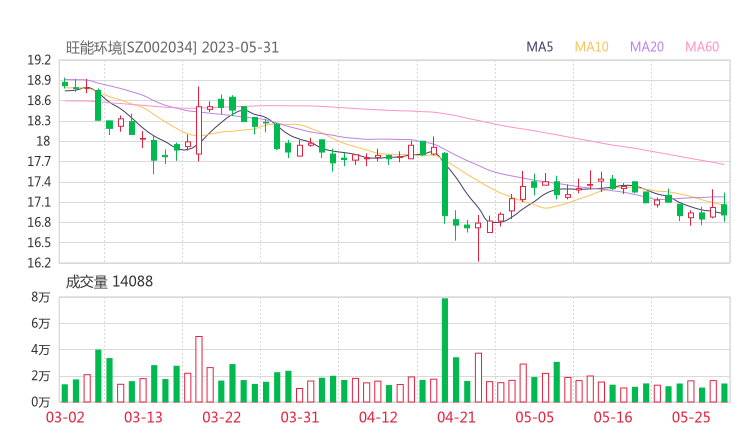Click the 18.3 price axis label

coord(39,121)
